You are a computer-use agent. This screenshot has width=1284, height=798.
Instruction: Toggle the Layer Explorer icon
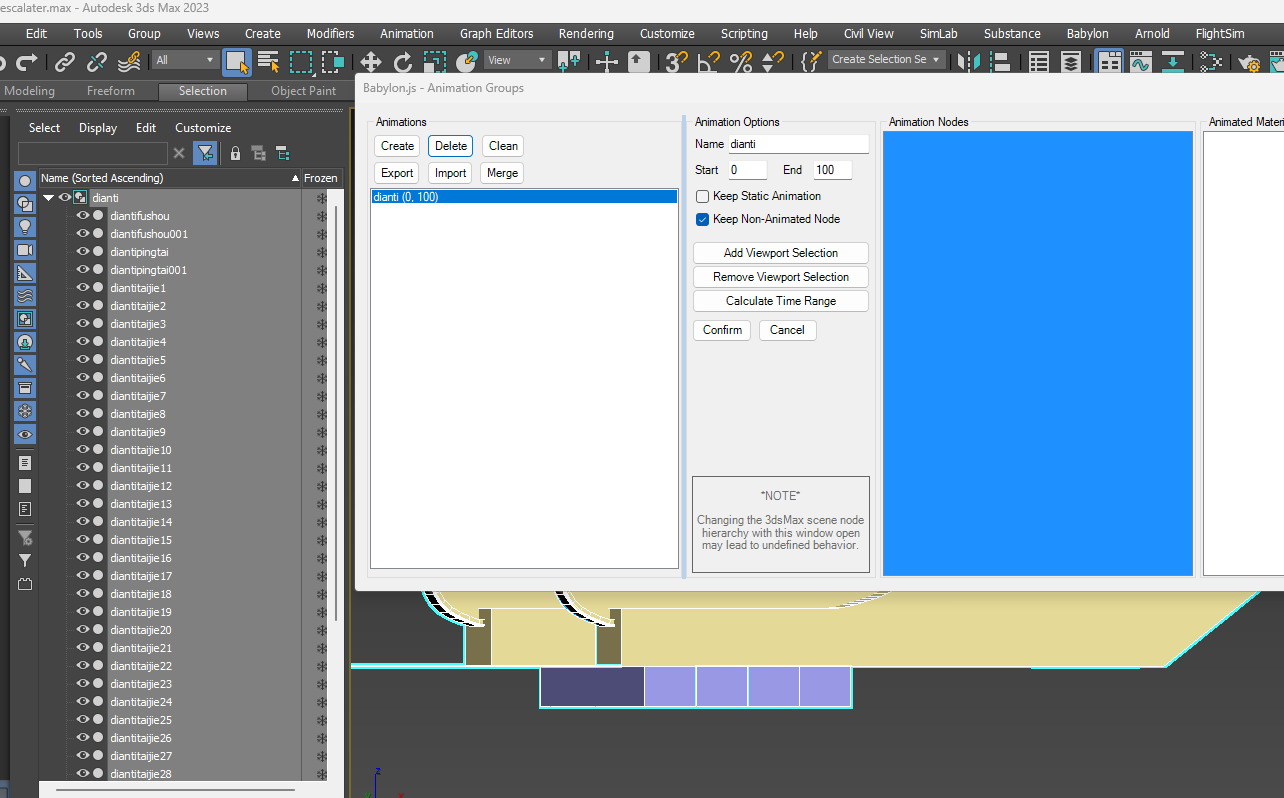pos(1071,62)
